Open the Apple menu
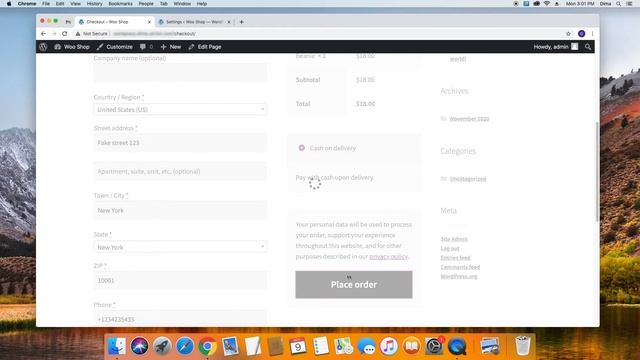This screenshot has height=360, width=640. pos(9,4)
